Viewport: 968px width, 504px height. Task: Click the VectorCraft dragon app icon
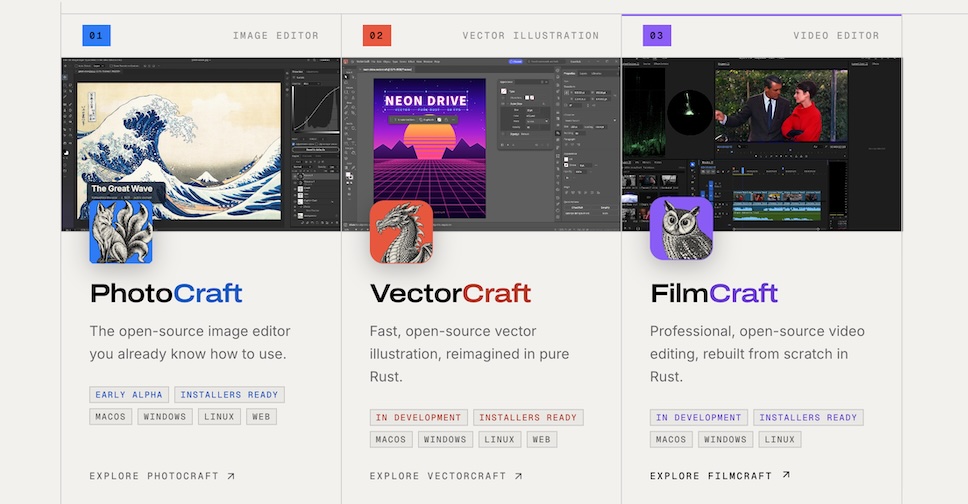point(401,232)
